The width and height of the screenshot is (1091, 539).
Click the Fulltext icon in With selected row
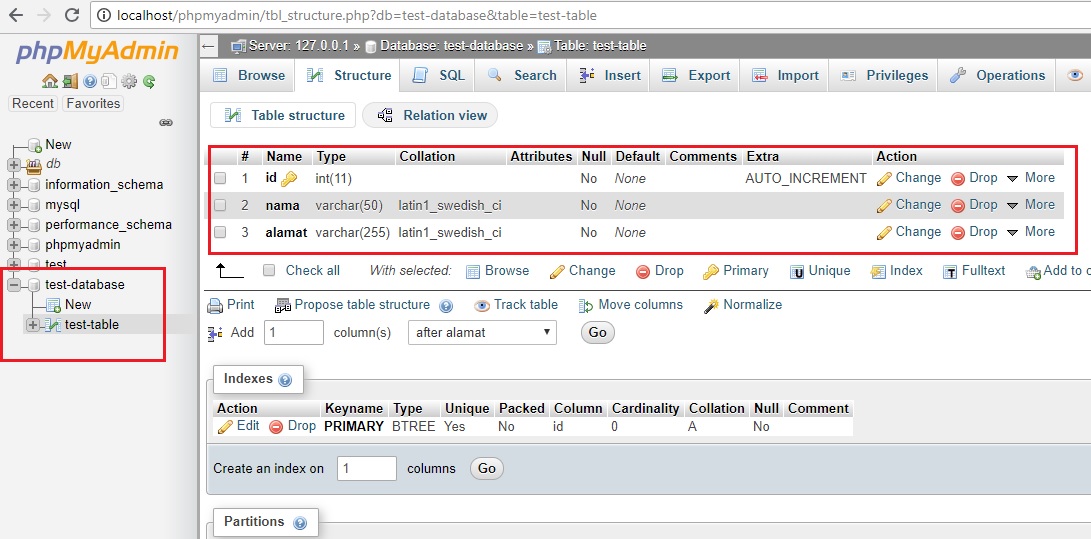950,272
